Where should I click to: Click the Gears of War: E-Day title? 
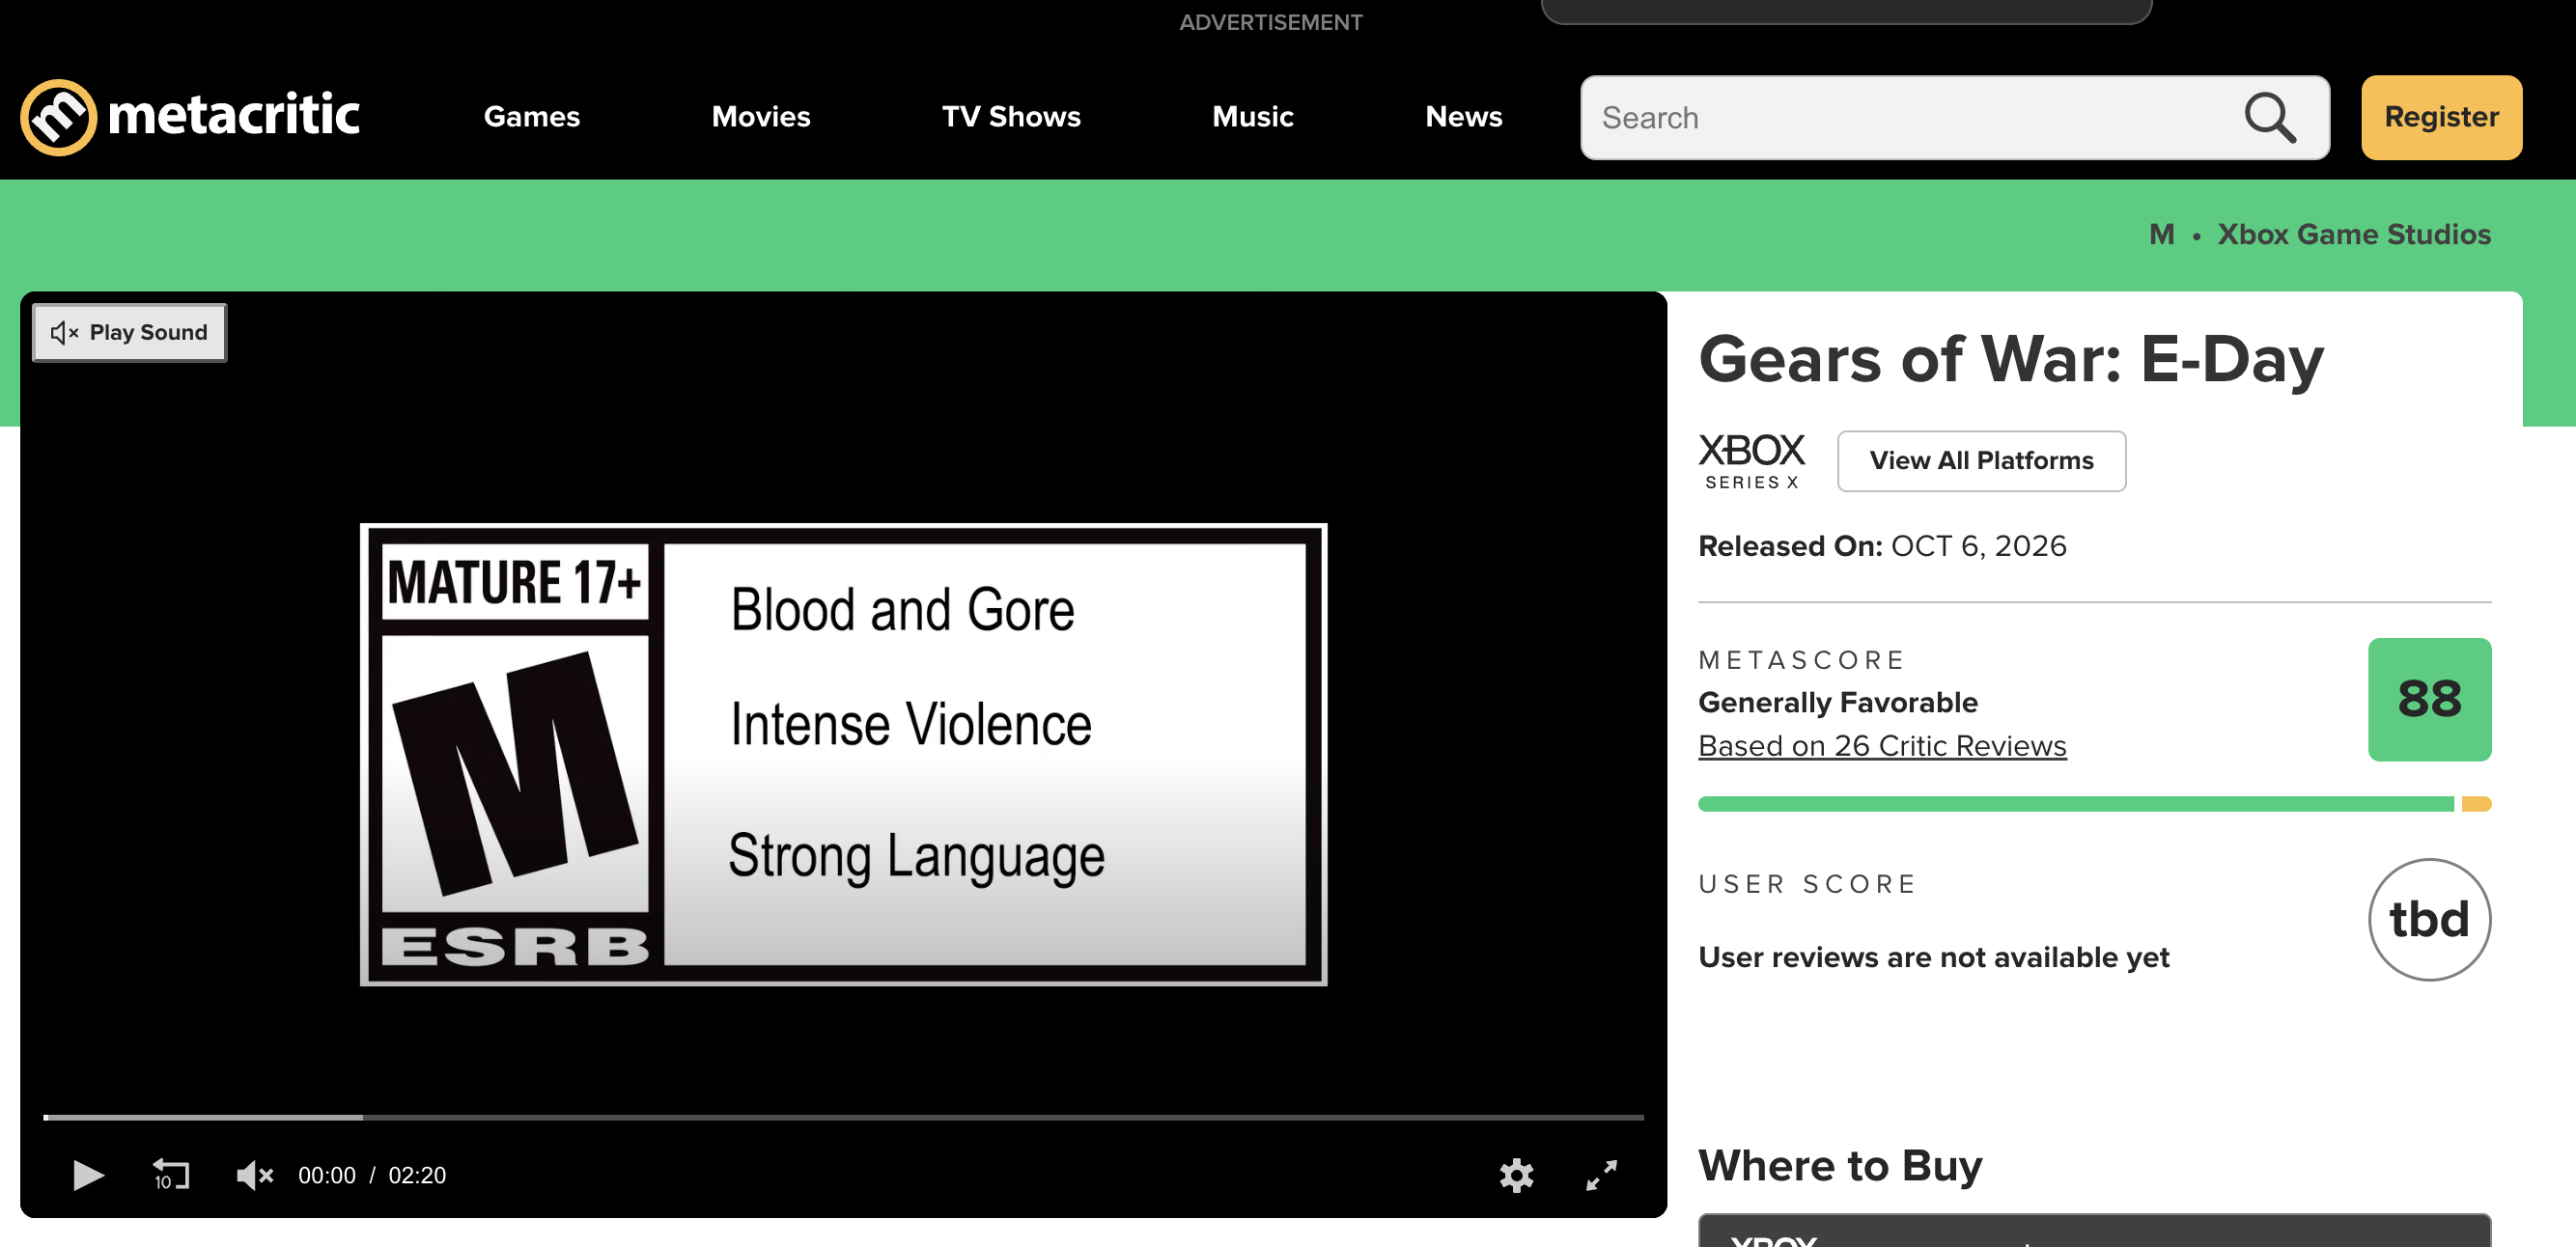tap(2010, 359)
